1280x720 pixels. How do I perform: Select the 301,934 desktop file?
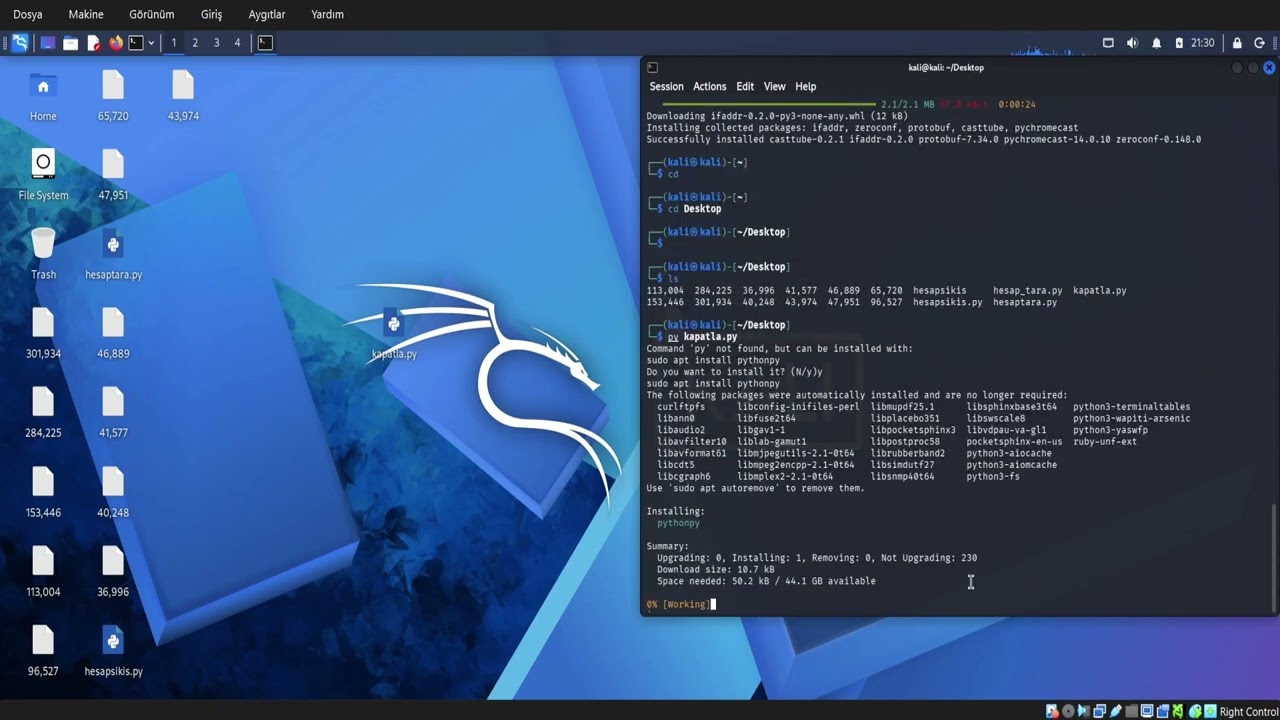tap(43, 334)
